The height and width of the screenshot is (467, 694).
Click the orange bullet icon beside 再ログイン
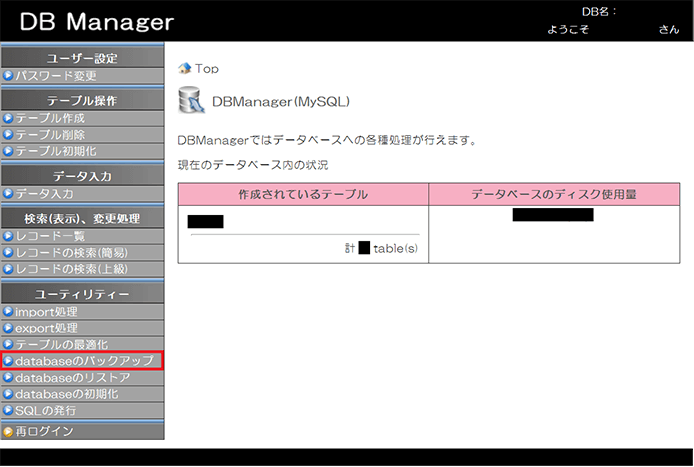8,431
